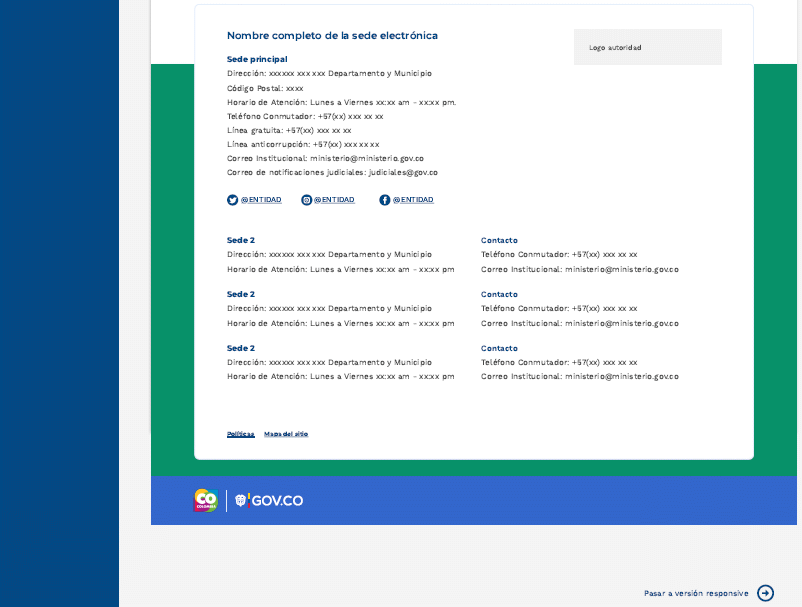Click the GOV.CO logo in footer
This screenshot has height=607, width=802.
[x=269, y=500]
